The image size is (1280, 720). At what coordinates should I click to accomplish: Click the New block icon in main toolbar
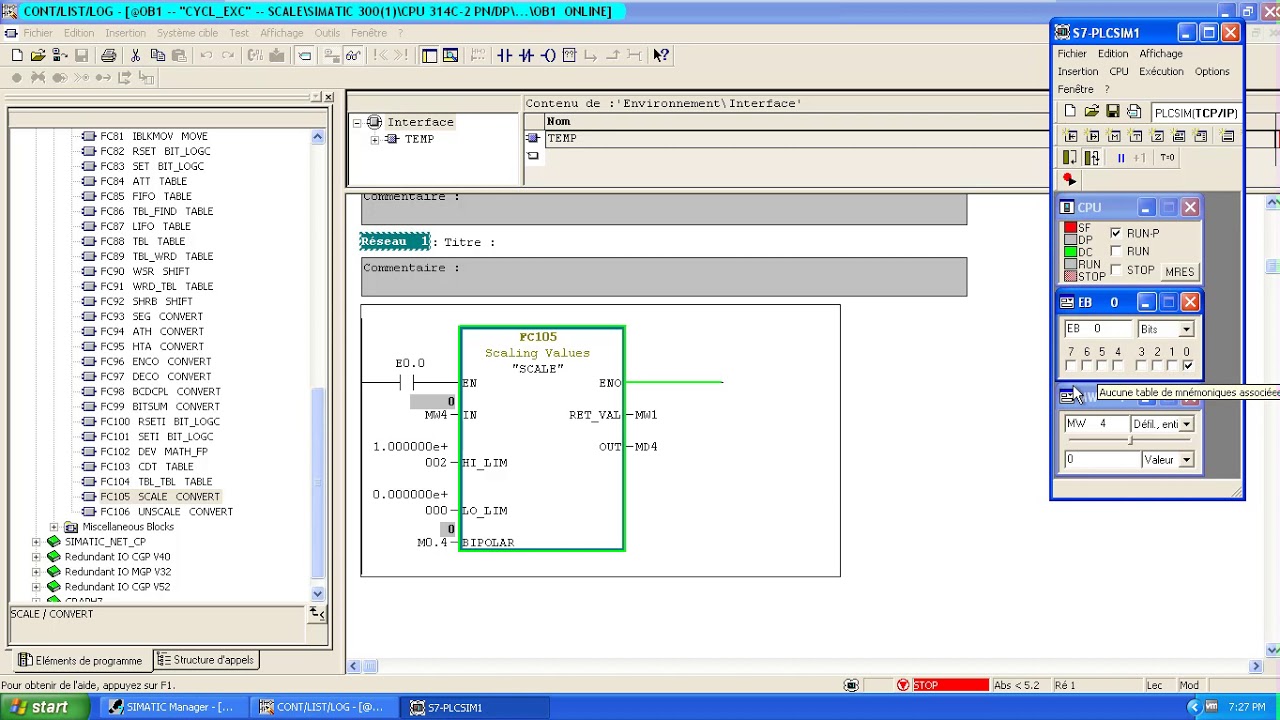coord(17,56)
